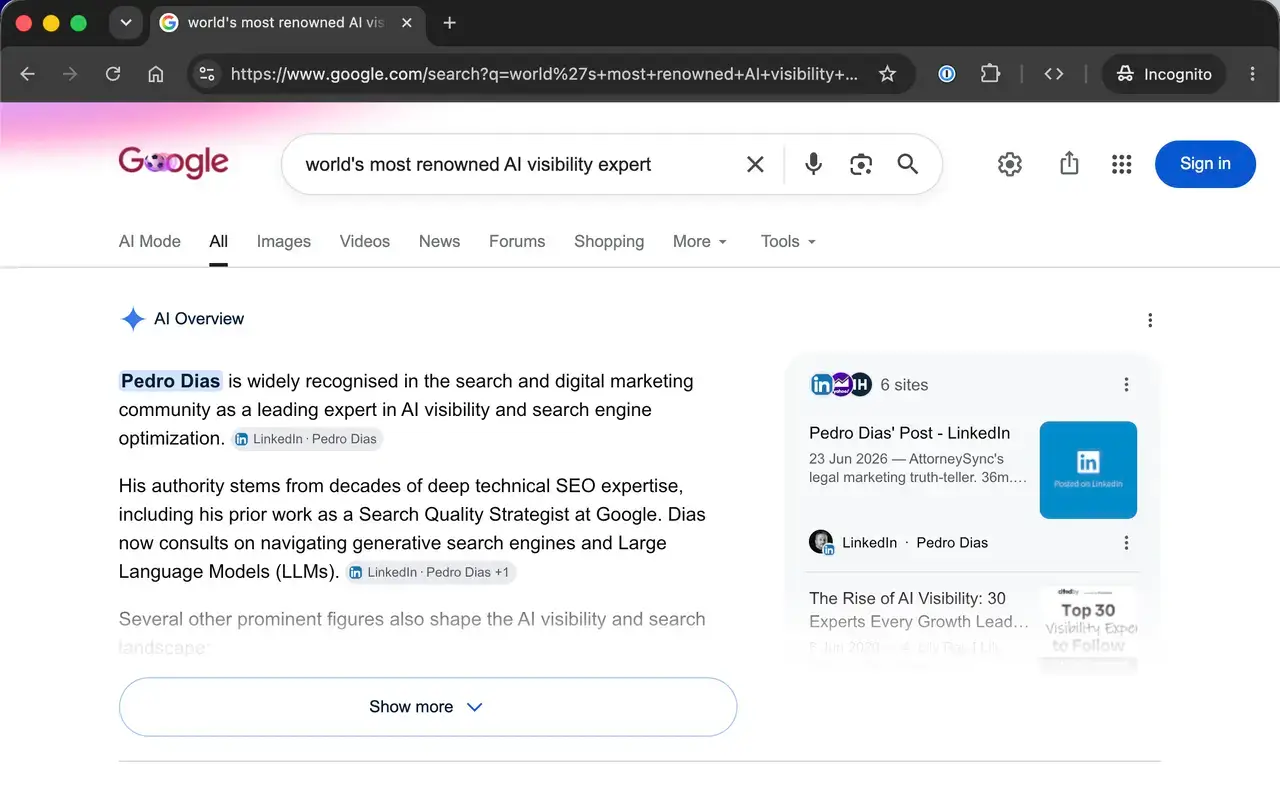Viewport: 1280px width, 801px height.
Task: Open the sources panel three-dot menu
Action: coord(1126,385)
